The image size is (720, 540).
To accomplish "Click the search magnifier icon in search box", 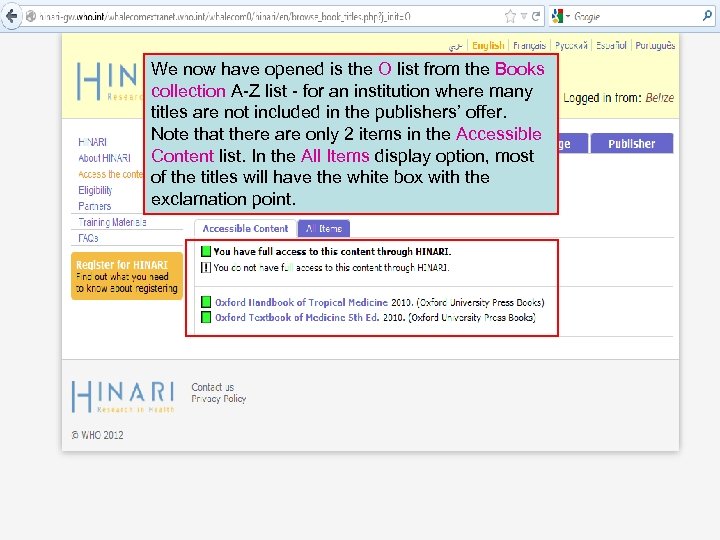I will (707, 16).
